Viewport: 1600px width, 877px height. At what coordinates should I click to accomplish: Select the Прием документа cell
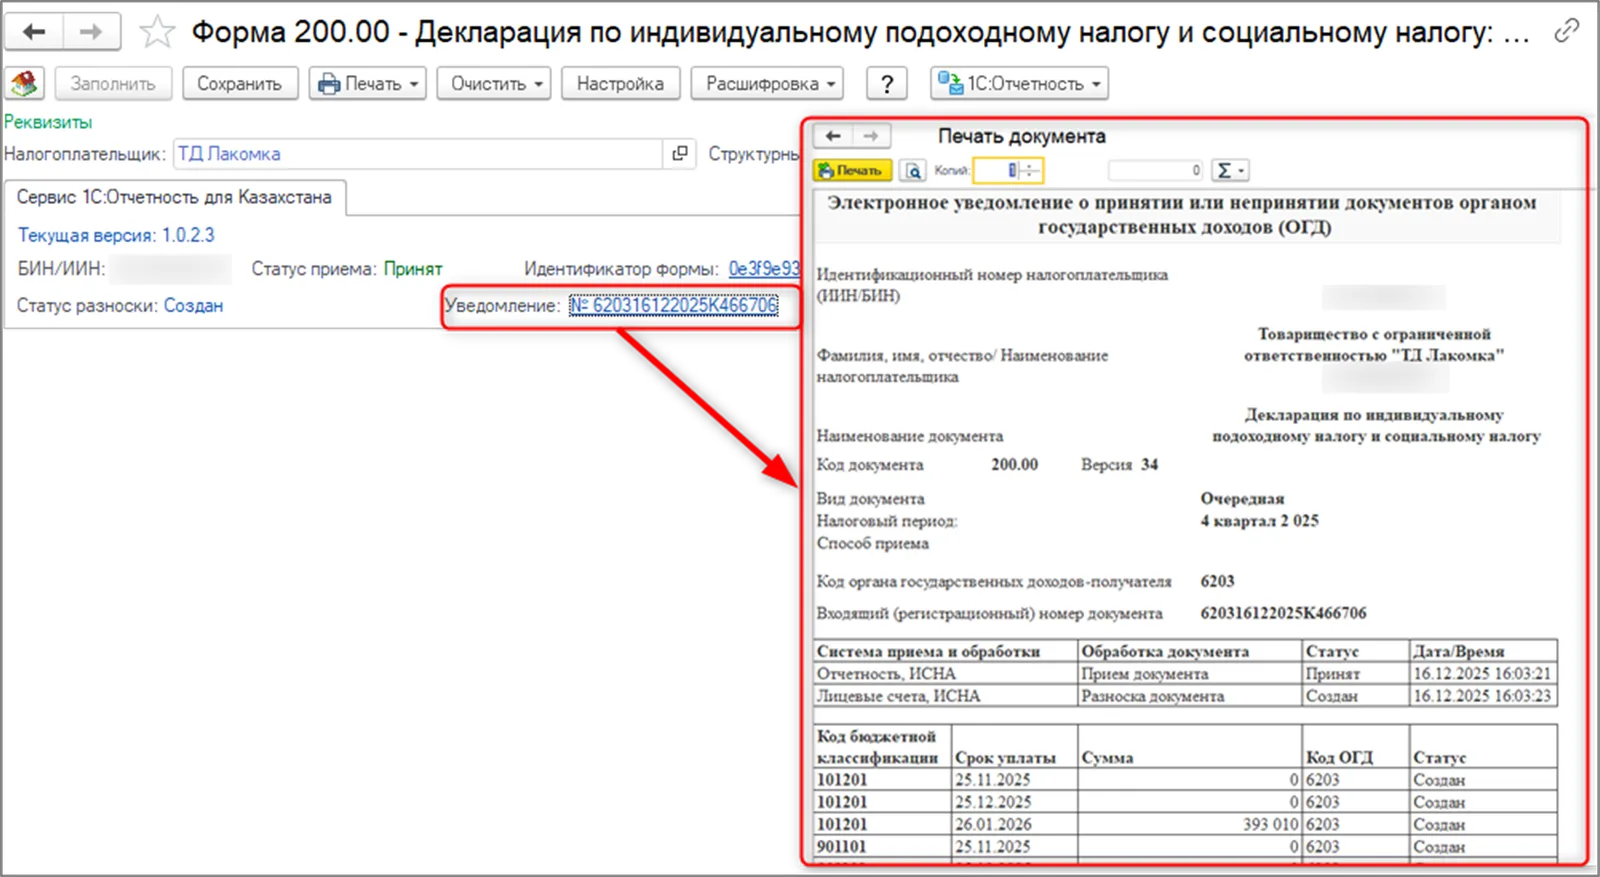point(1190,674)
